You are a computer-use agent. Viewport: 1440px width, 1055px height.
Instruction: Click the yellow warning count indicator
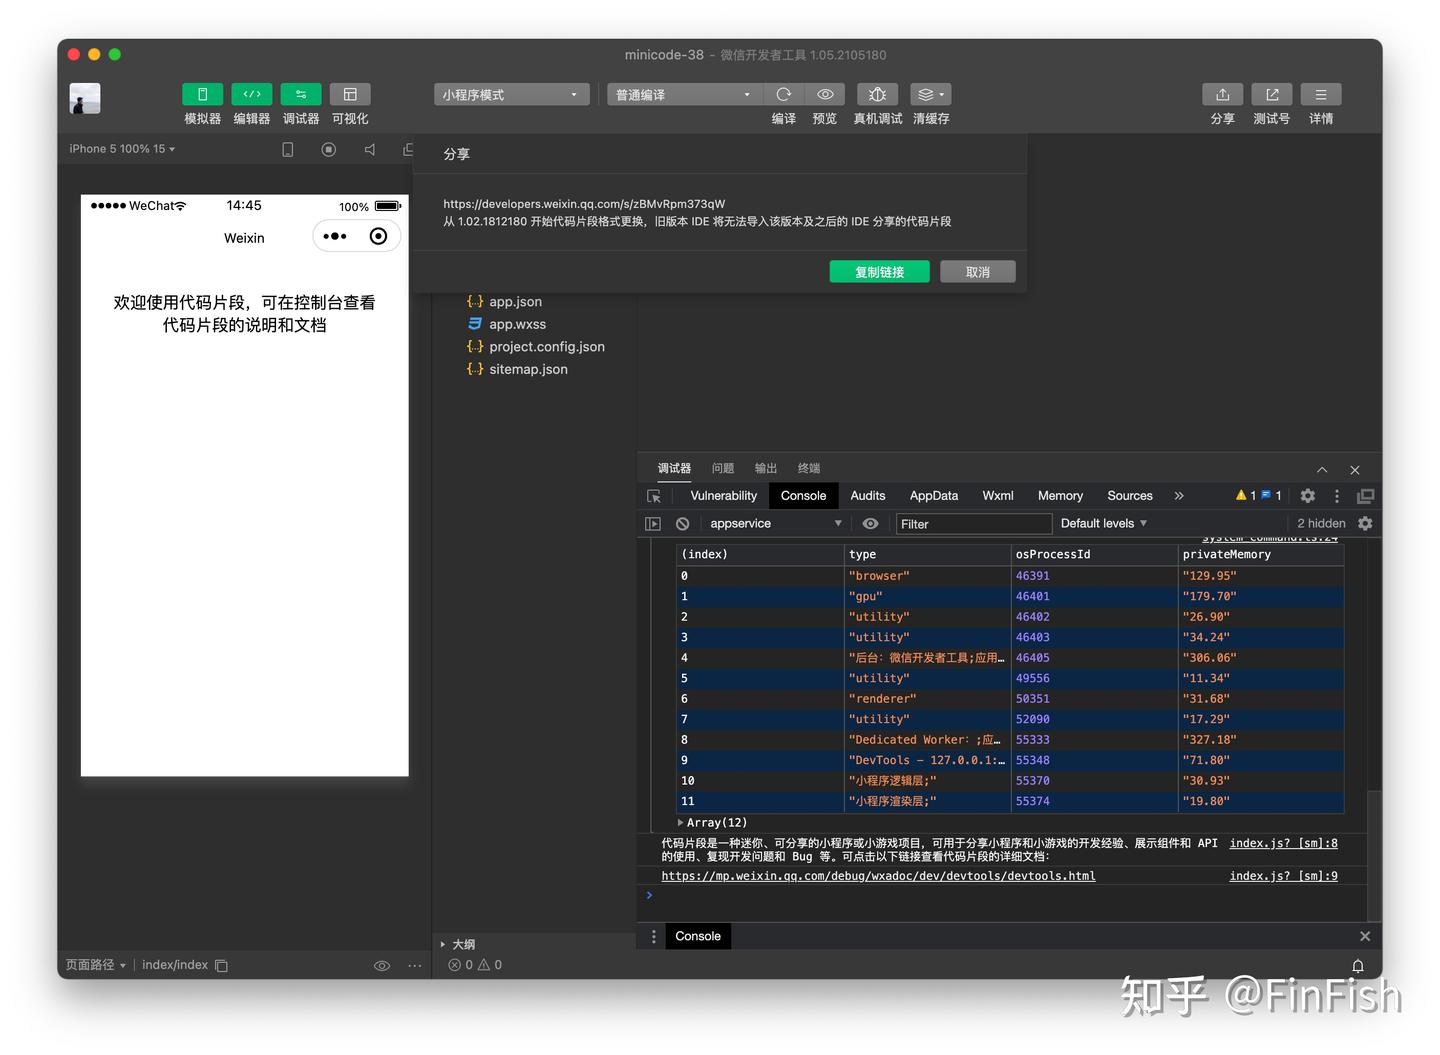(1246, 495)
